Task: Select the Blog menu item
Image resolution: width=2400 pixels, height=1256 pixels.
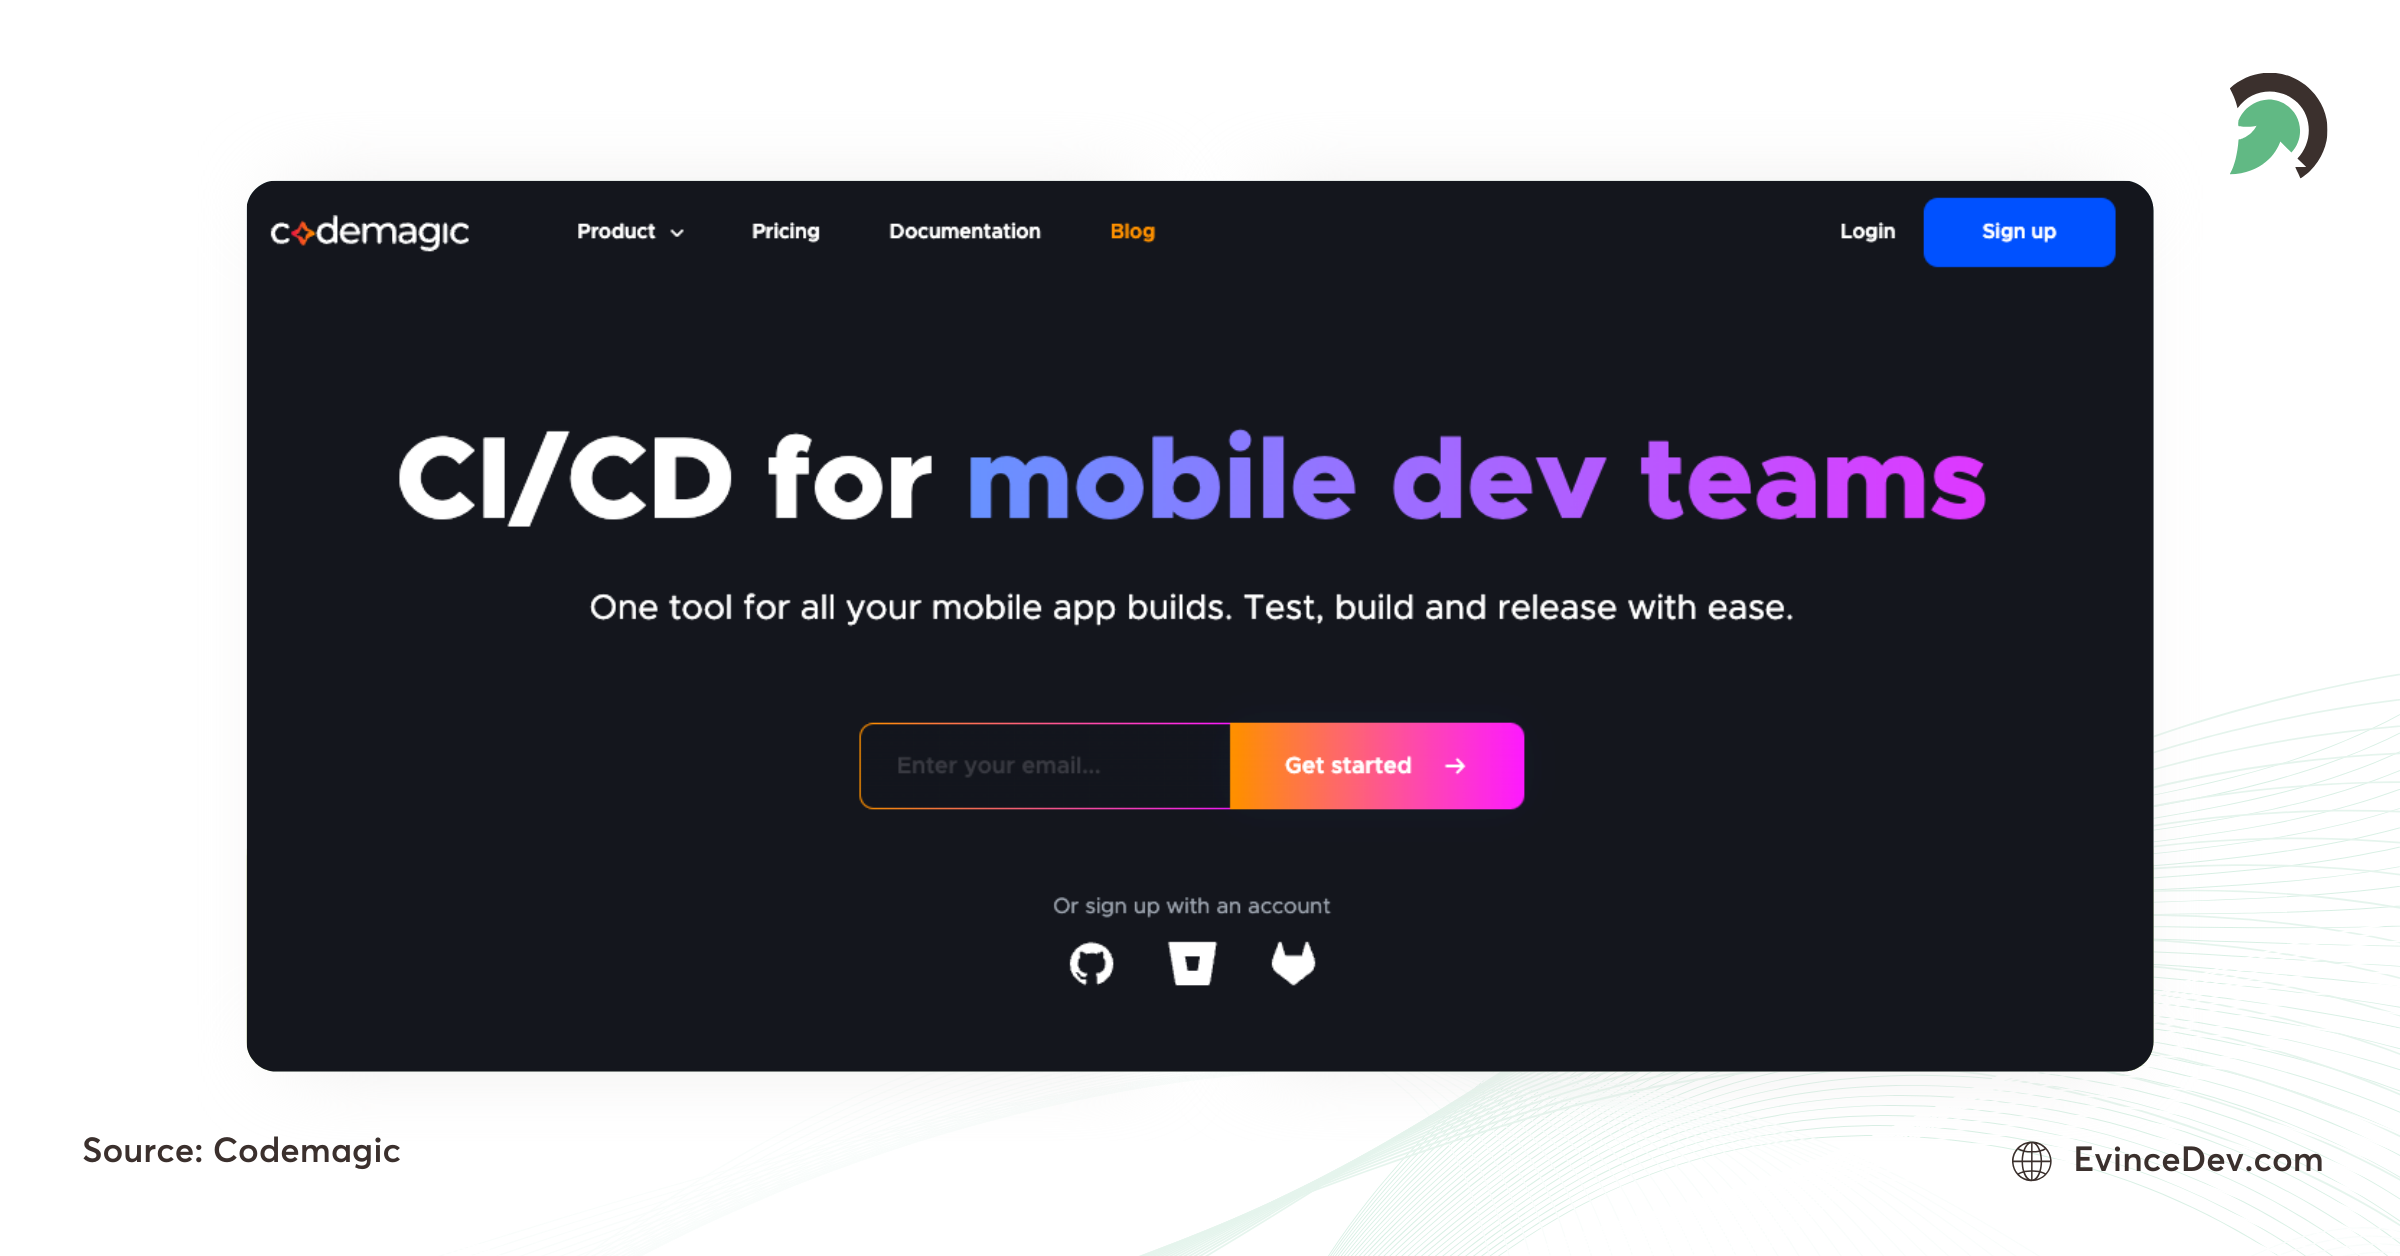Action: (1133, 230)
